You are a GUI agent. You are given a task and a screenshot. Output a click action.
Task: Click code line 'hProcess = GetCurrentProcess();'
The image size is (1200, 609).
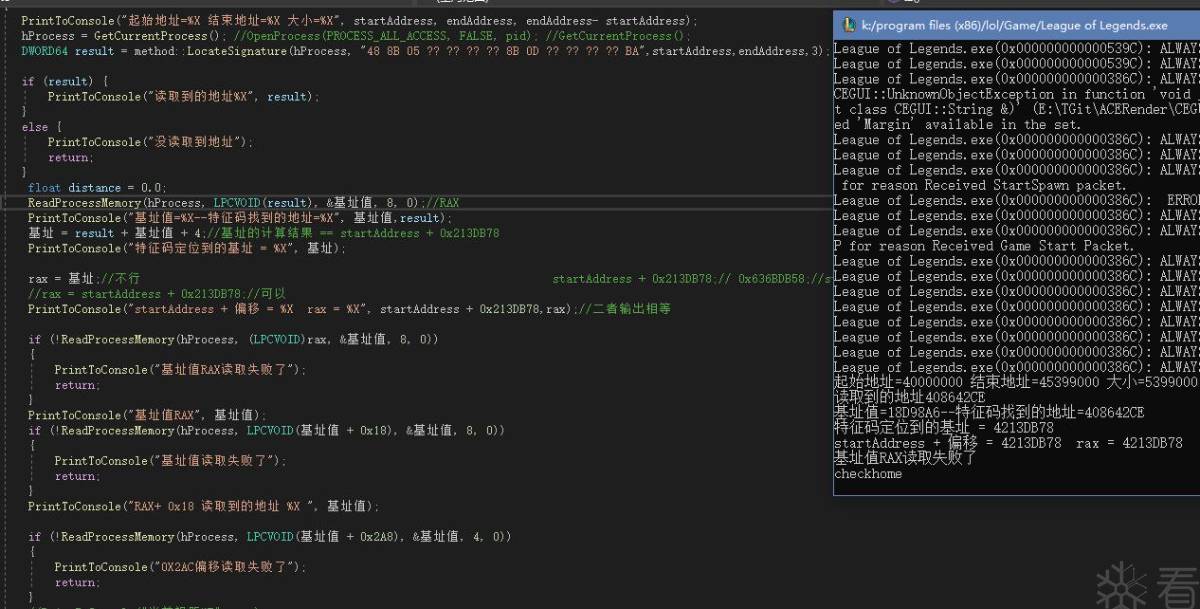356,36
